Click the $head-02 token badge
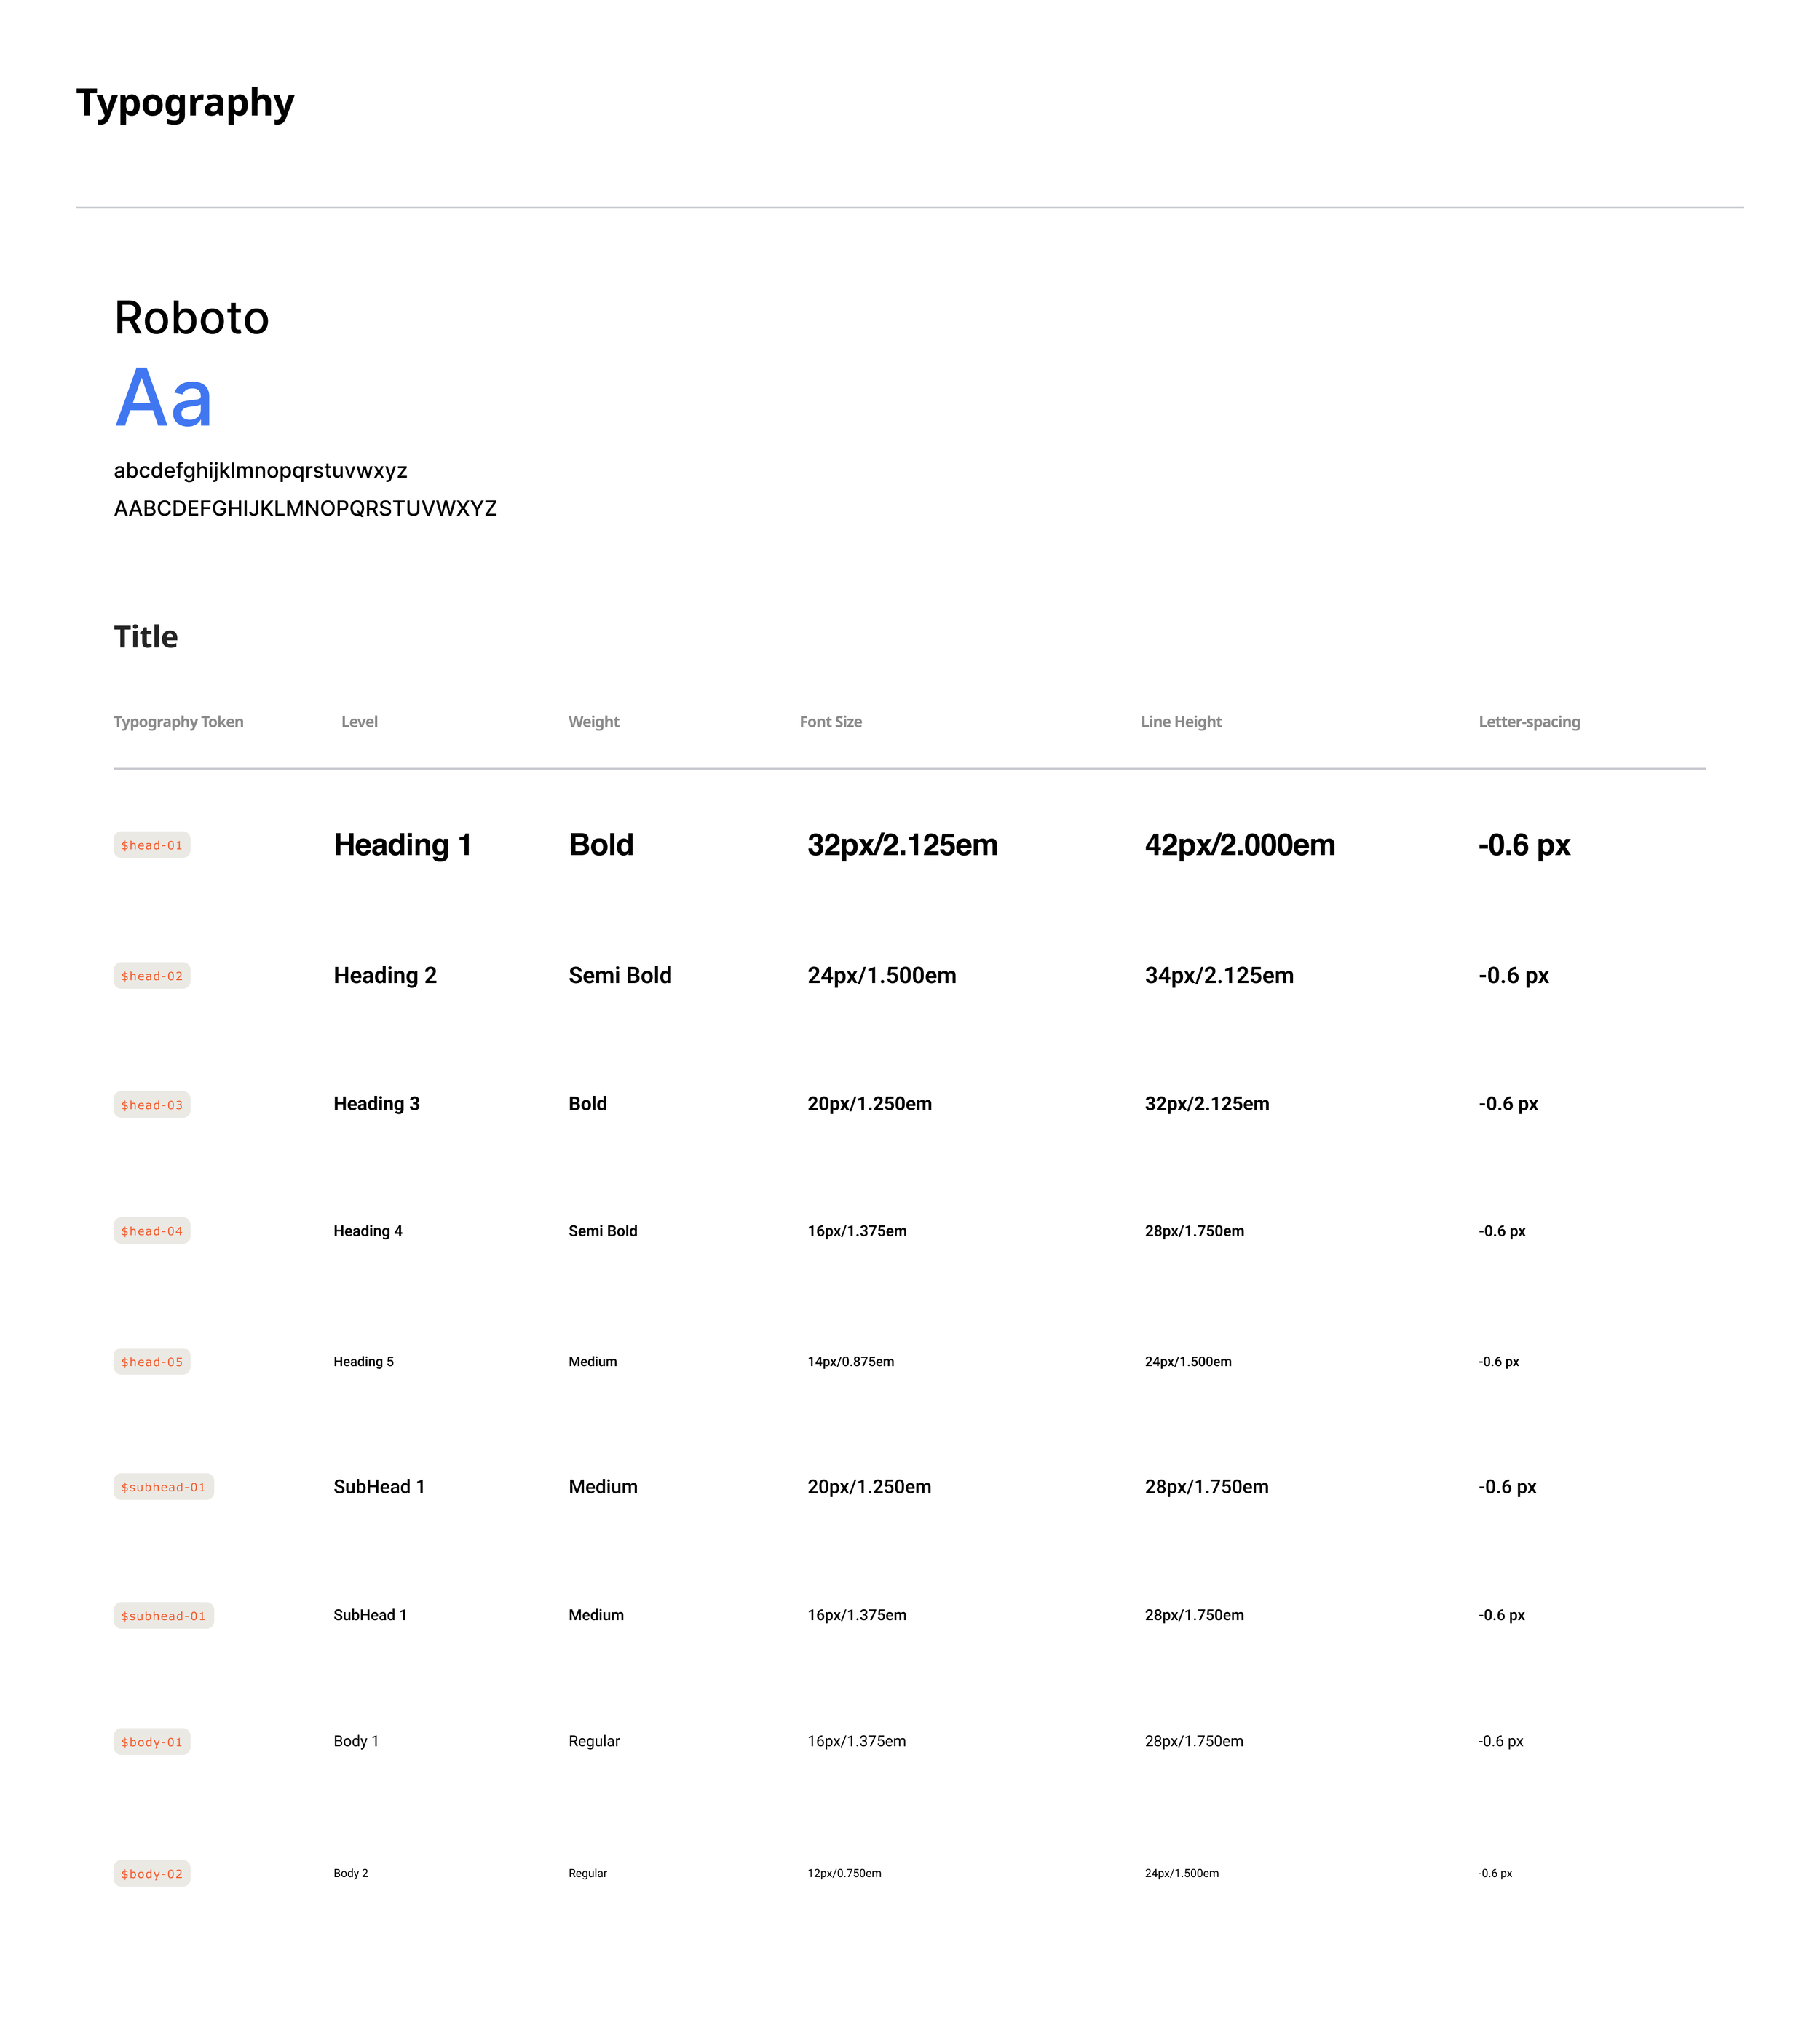 click(x=152, y=976)
